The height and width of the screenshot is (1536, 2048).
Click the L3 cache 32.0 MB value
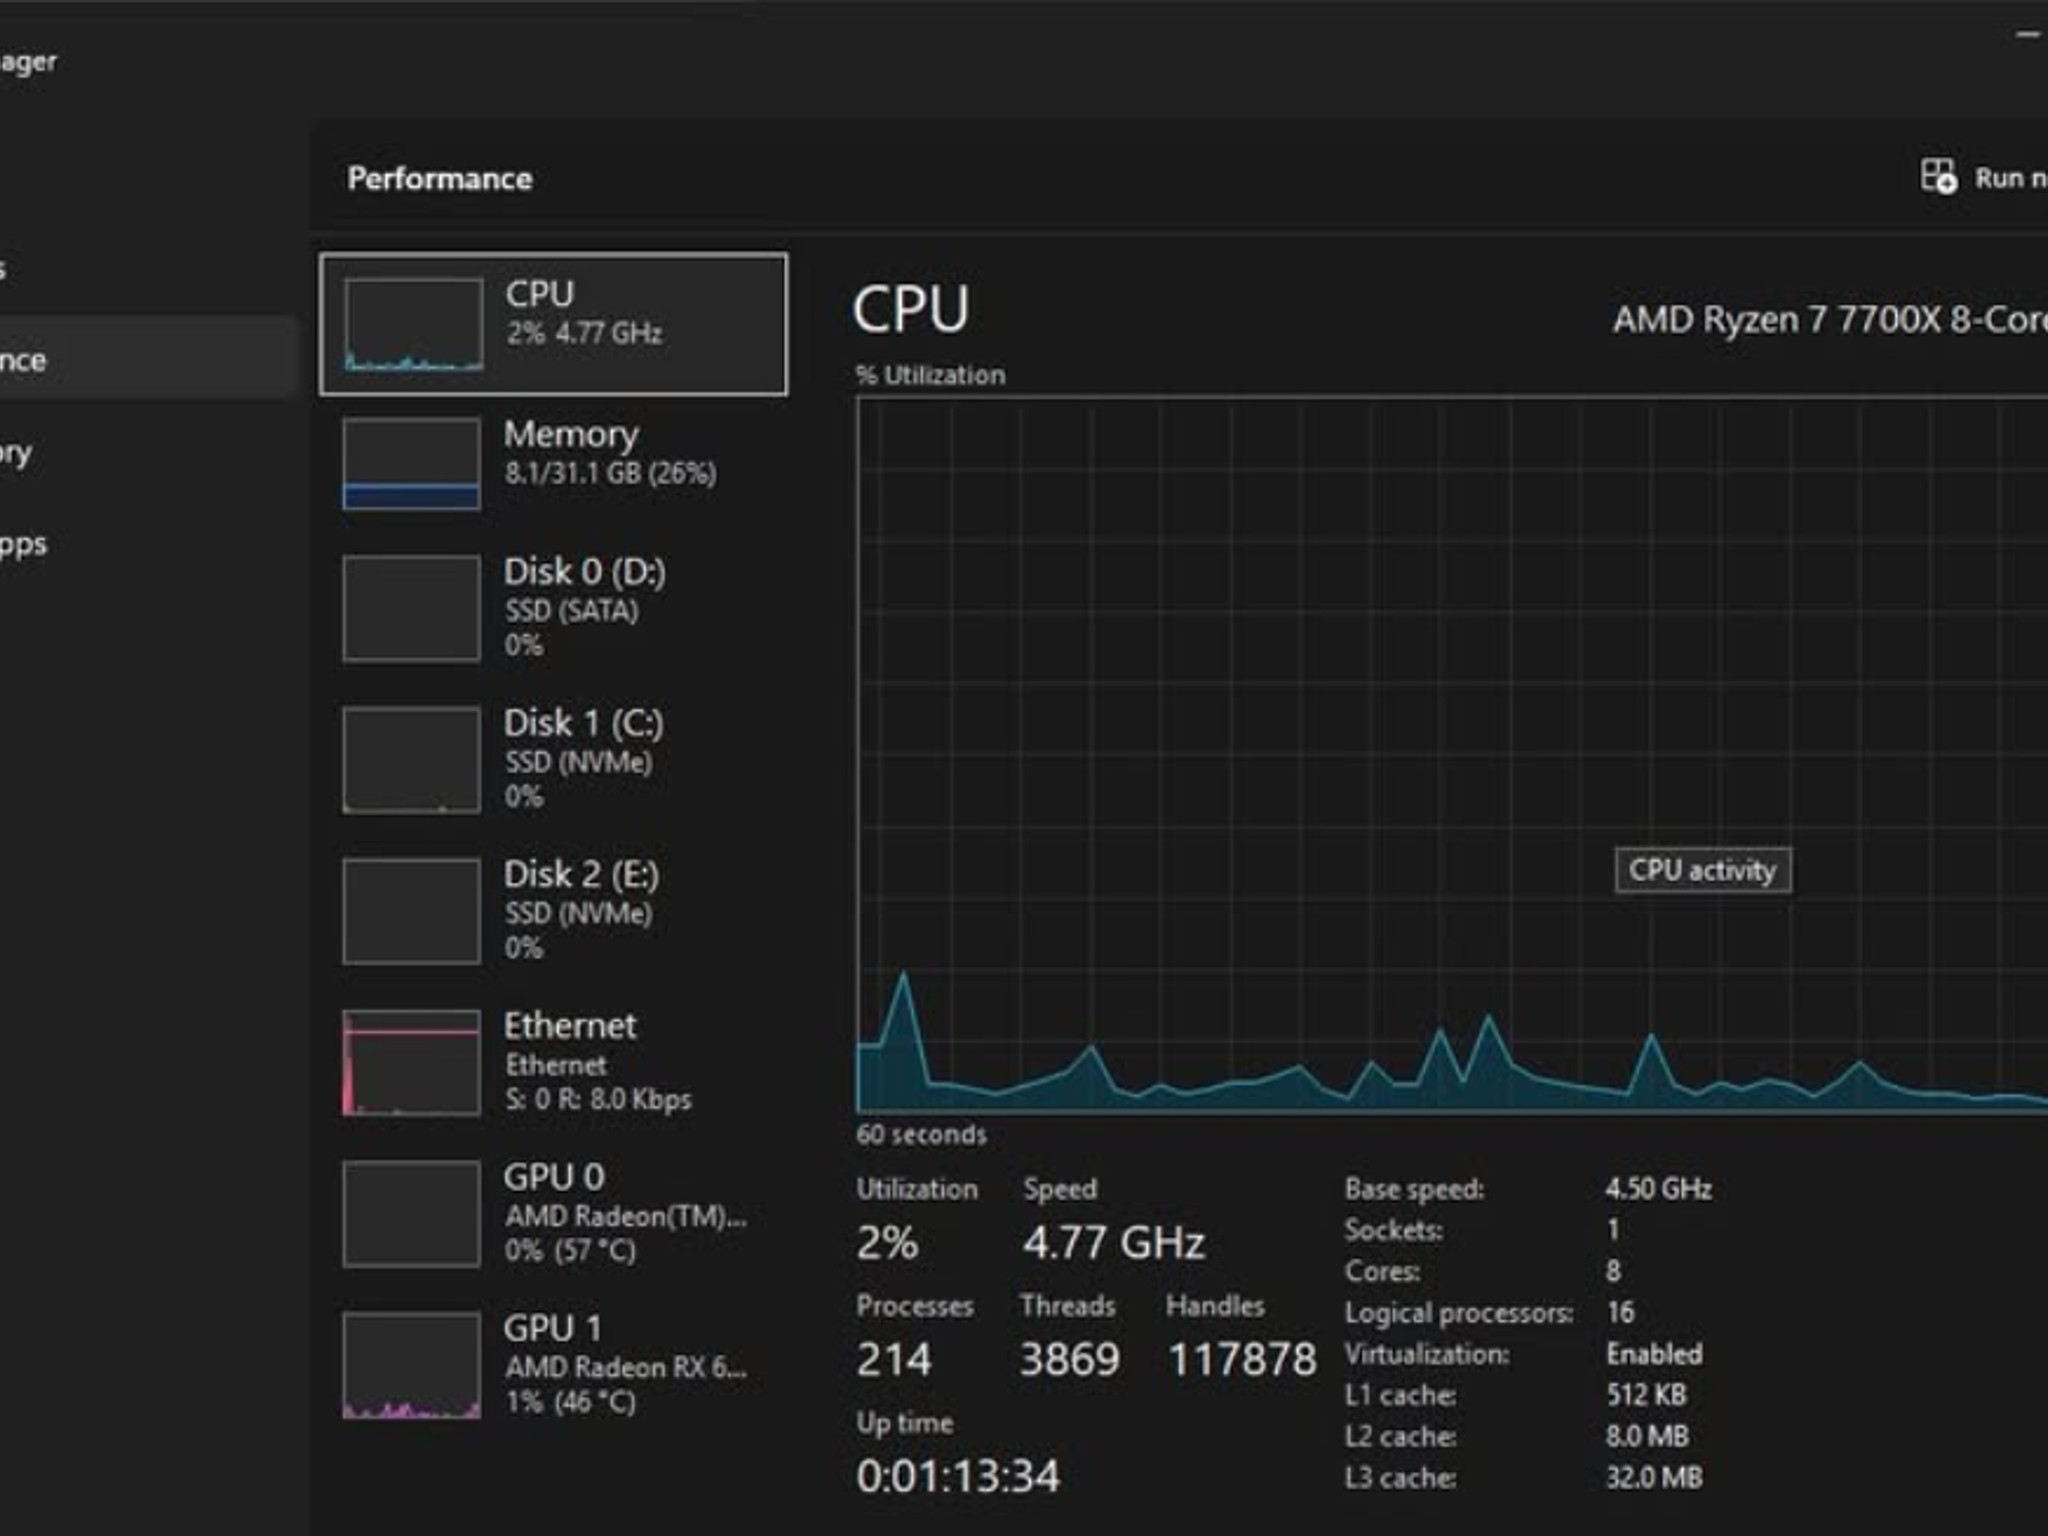1654,1477
